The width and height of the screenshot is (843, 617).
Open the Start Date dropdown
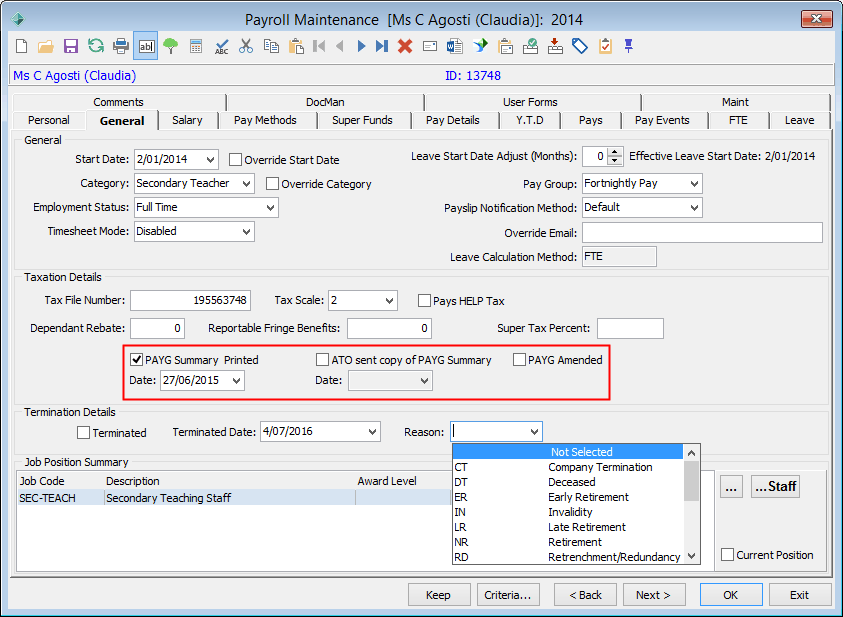(210, 160)
